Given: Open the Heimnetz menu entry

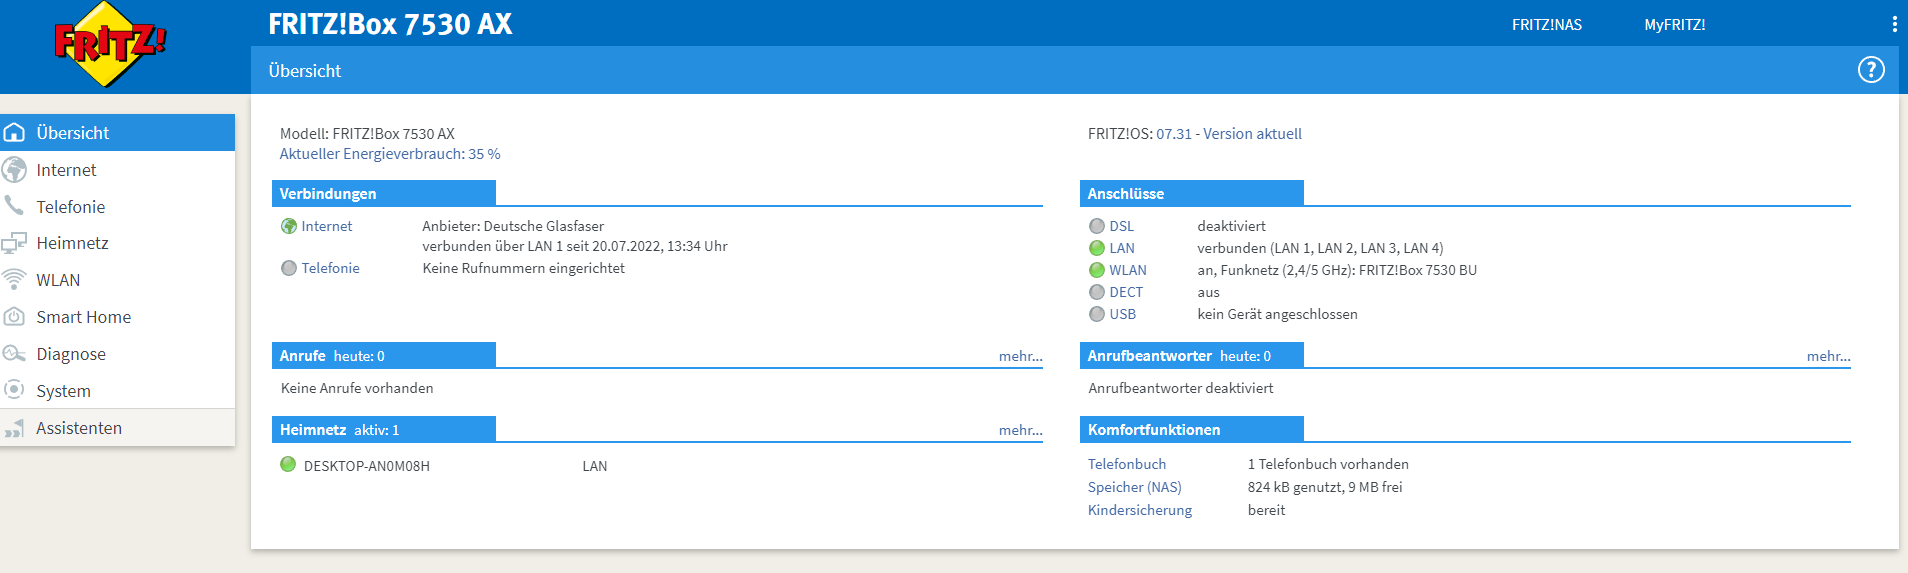Looking at the screenshot, I should coord(117,243).
